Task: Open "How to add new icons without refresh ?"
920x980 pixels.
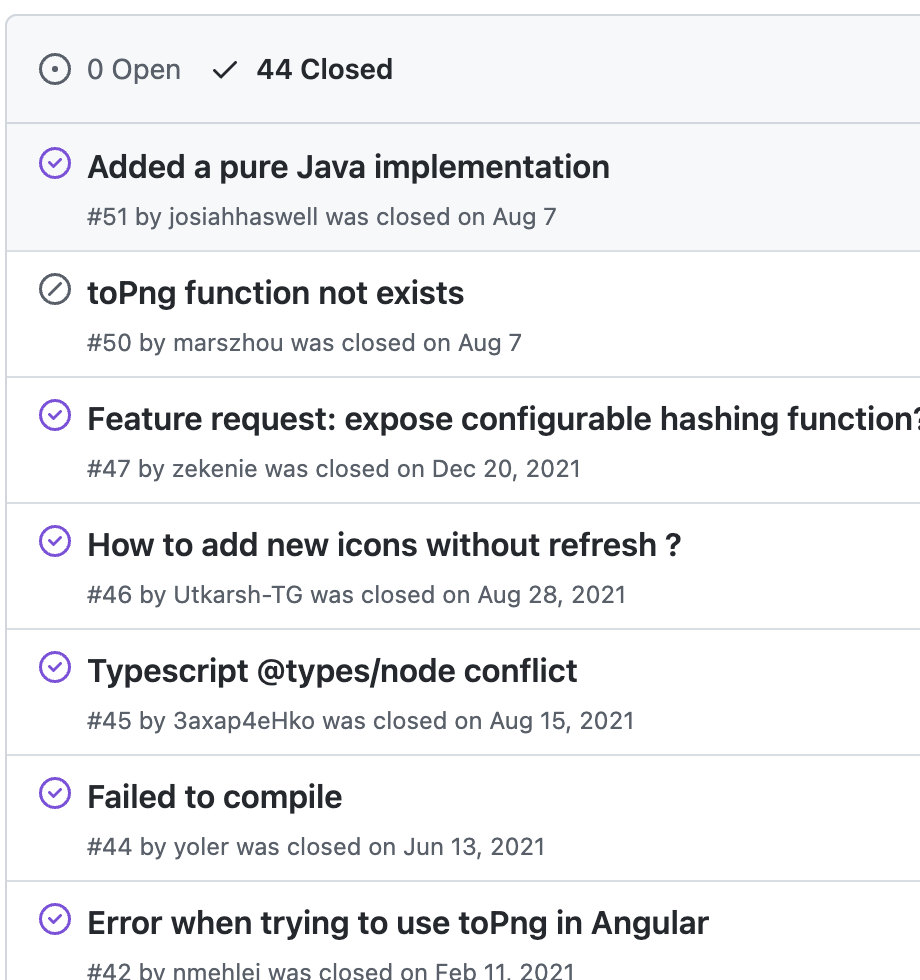Action: pos(384,545)
